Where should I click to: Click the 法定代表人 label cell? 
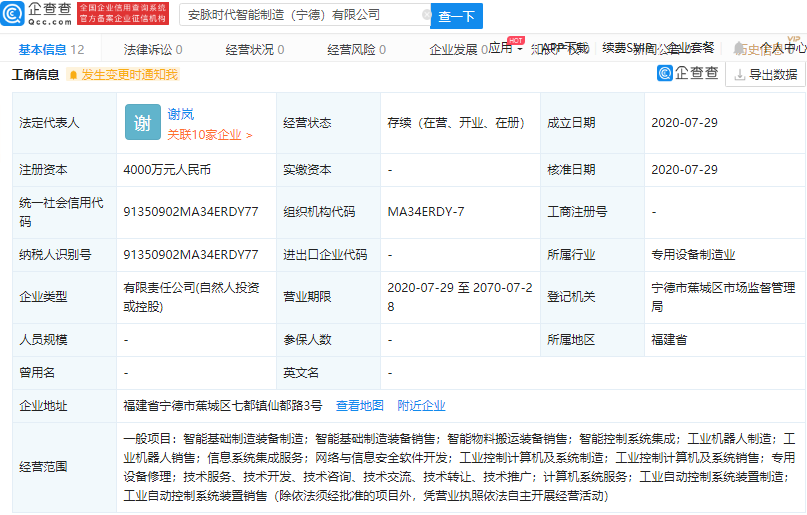[x=65, y=122]
